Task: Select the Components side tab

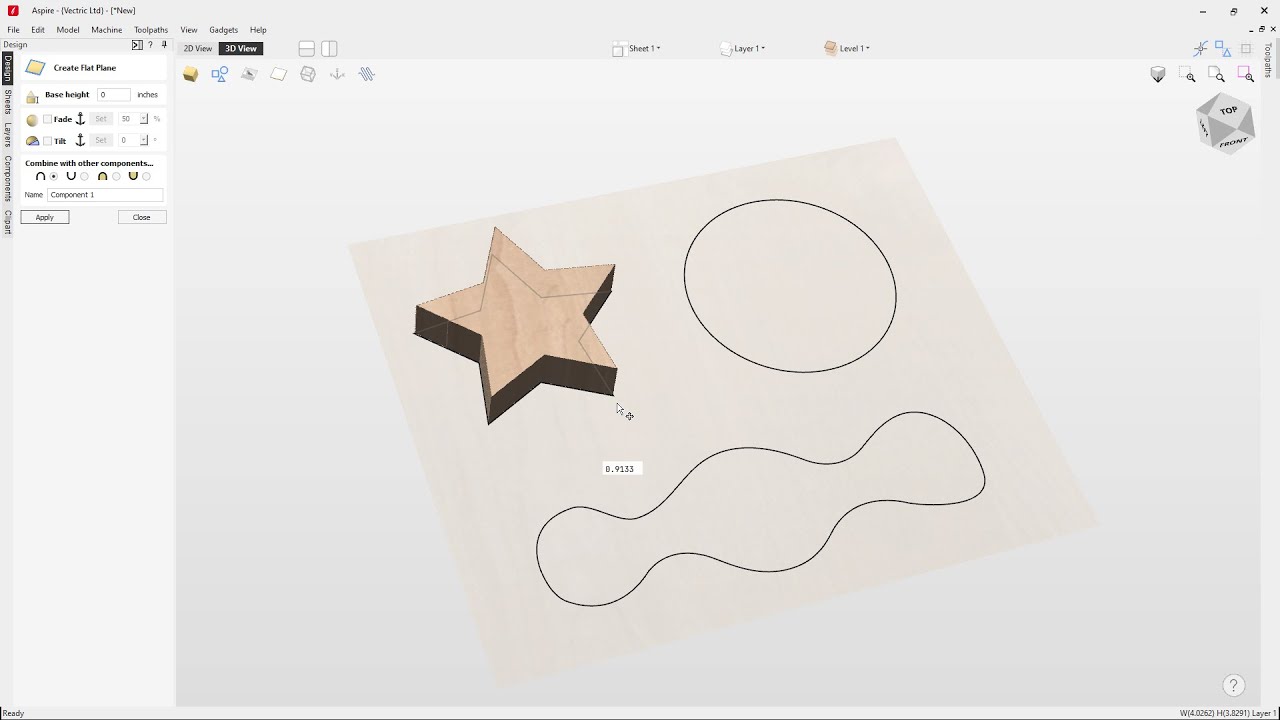Action: 7,179
